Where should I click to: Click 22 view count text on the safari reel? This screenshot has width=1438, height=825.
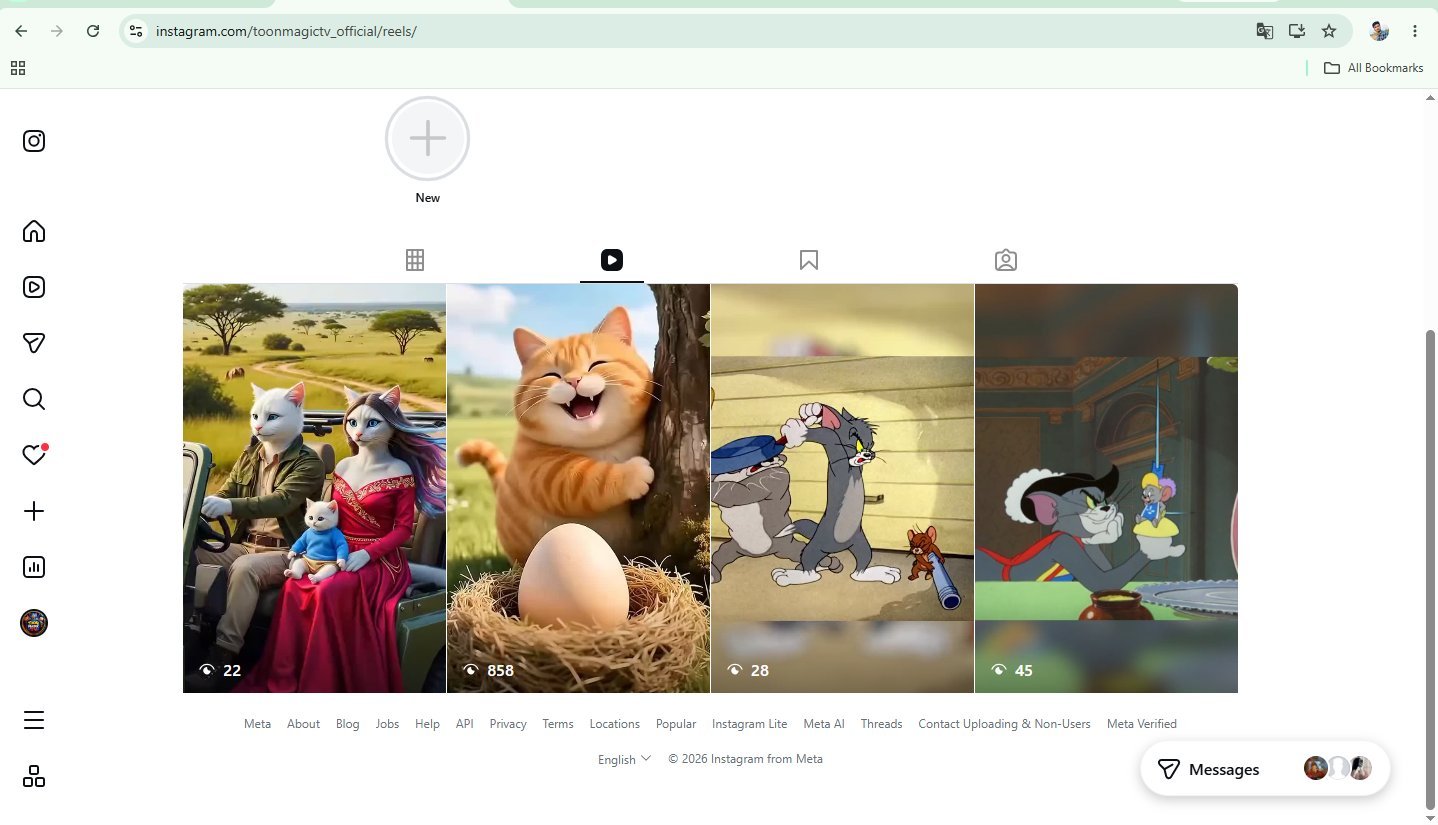click(232, 670)
